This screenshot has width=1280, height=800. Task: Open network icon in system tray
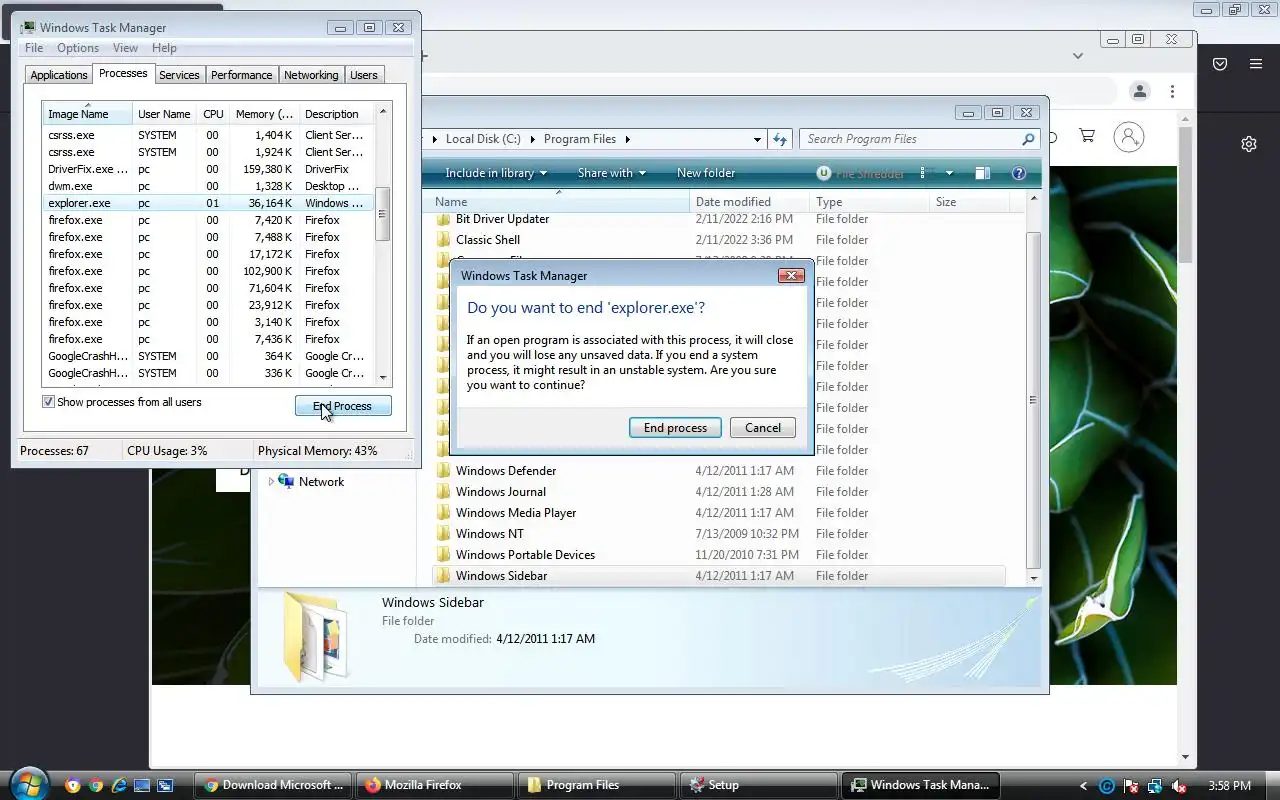1155,786
